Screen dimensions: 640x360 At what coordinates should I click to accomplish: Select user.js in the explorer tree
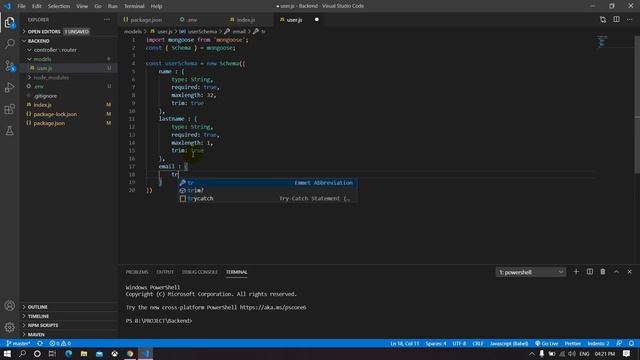[x=69, y=68]
